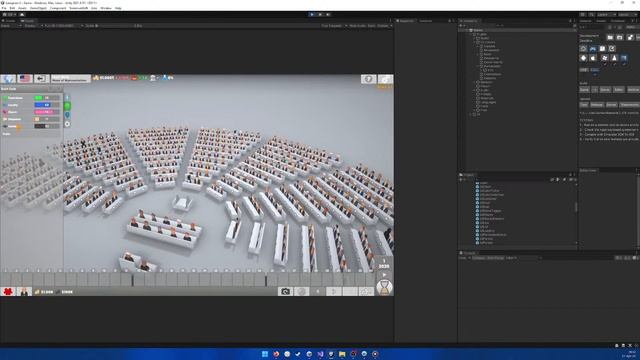Start Play mode with the play button
The height and width of the screenshot is (360, 640).
click(x=312, y=14)
